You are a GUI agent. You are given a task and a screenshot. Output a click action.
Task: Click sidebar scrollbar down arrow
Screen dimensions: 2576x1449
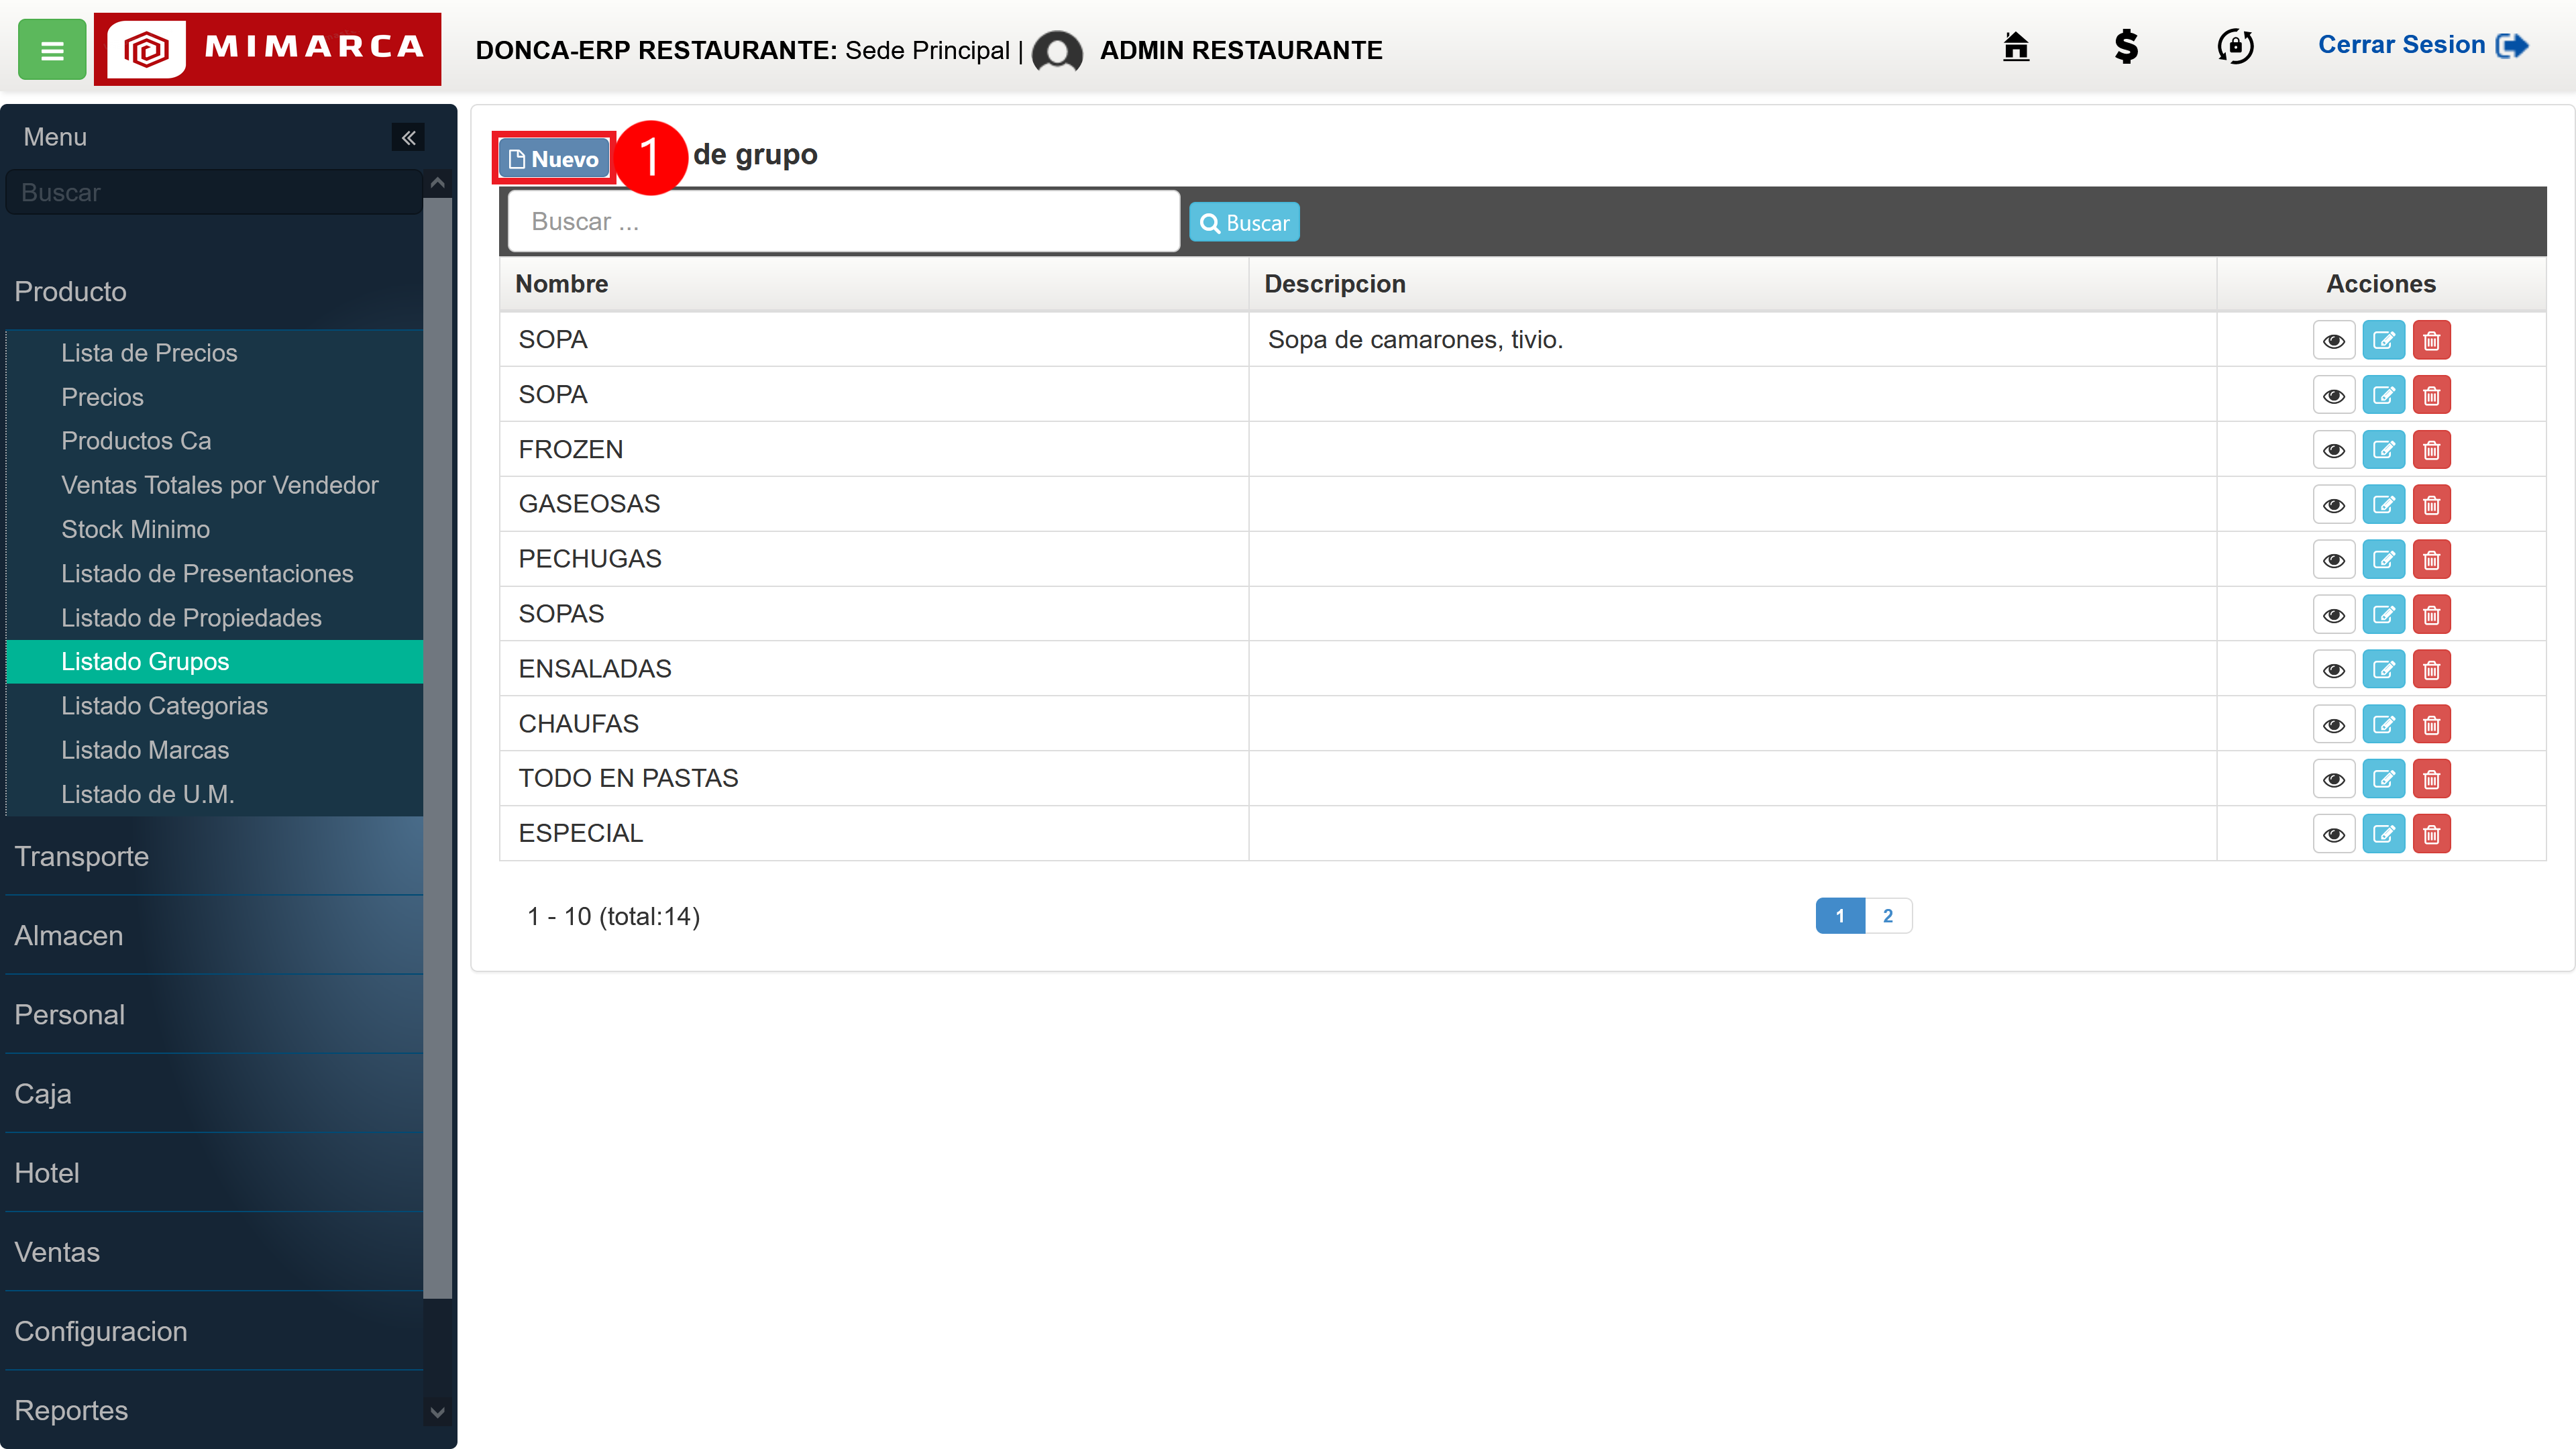[437, 1412]
